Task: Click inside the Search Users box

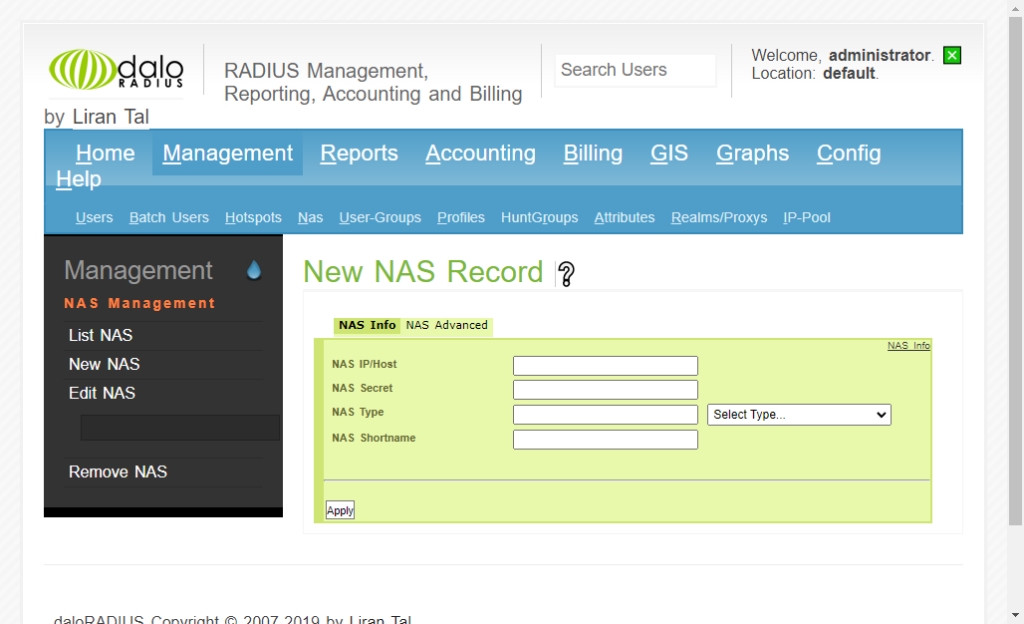Action: 634,70
